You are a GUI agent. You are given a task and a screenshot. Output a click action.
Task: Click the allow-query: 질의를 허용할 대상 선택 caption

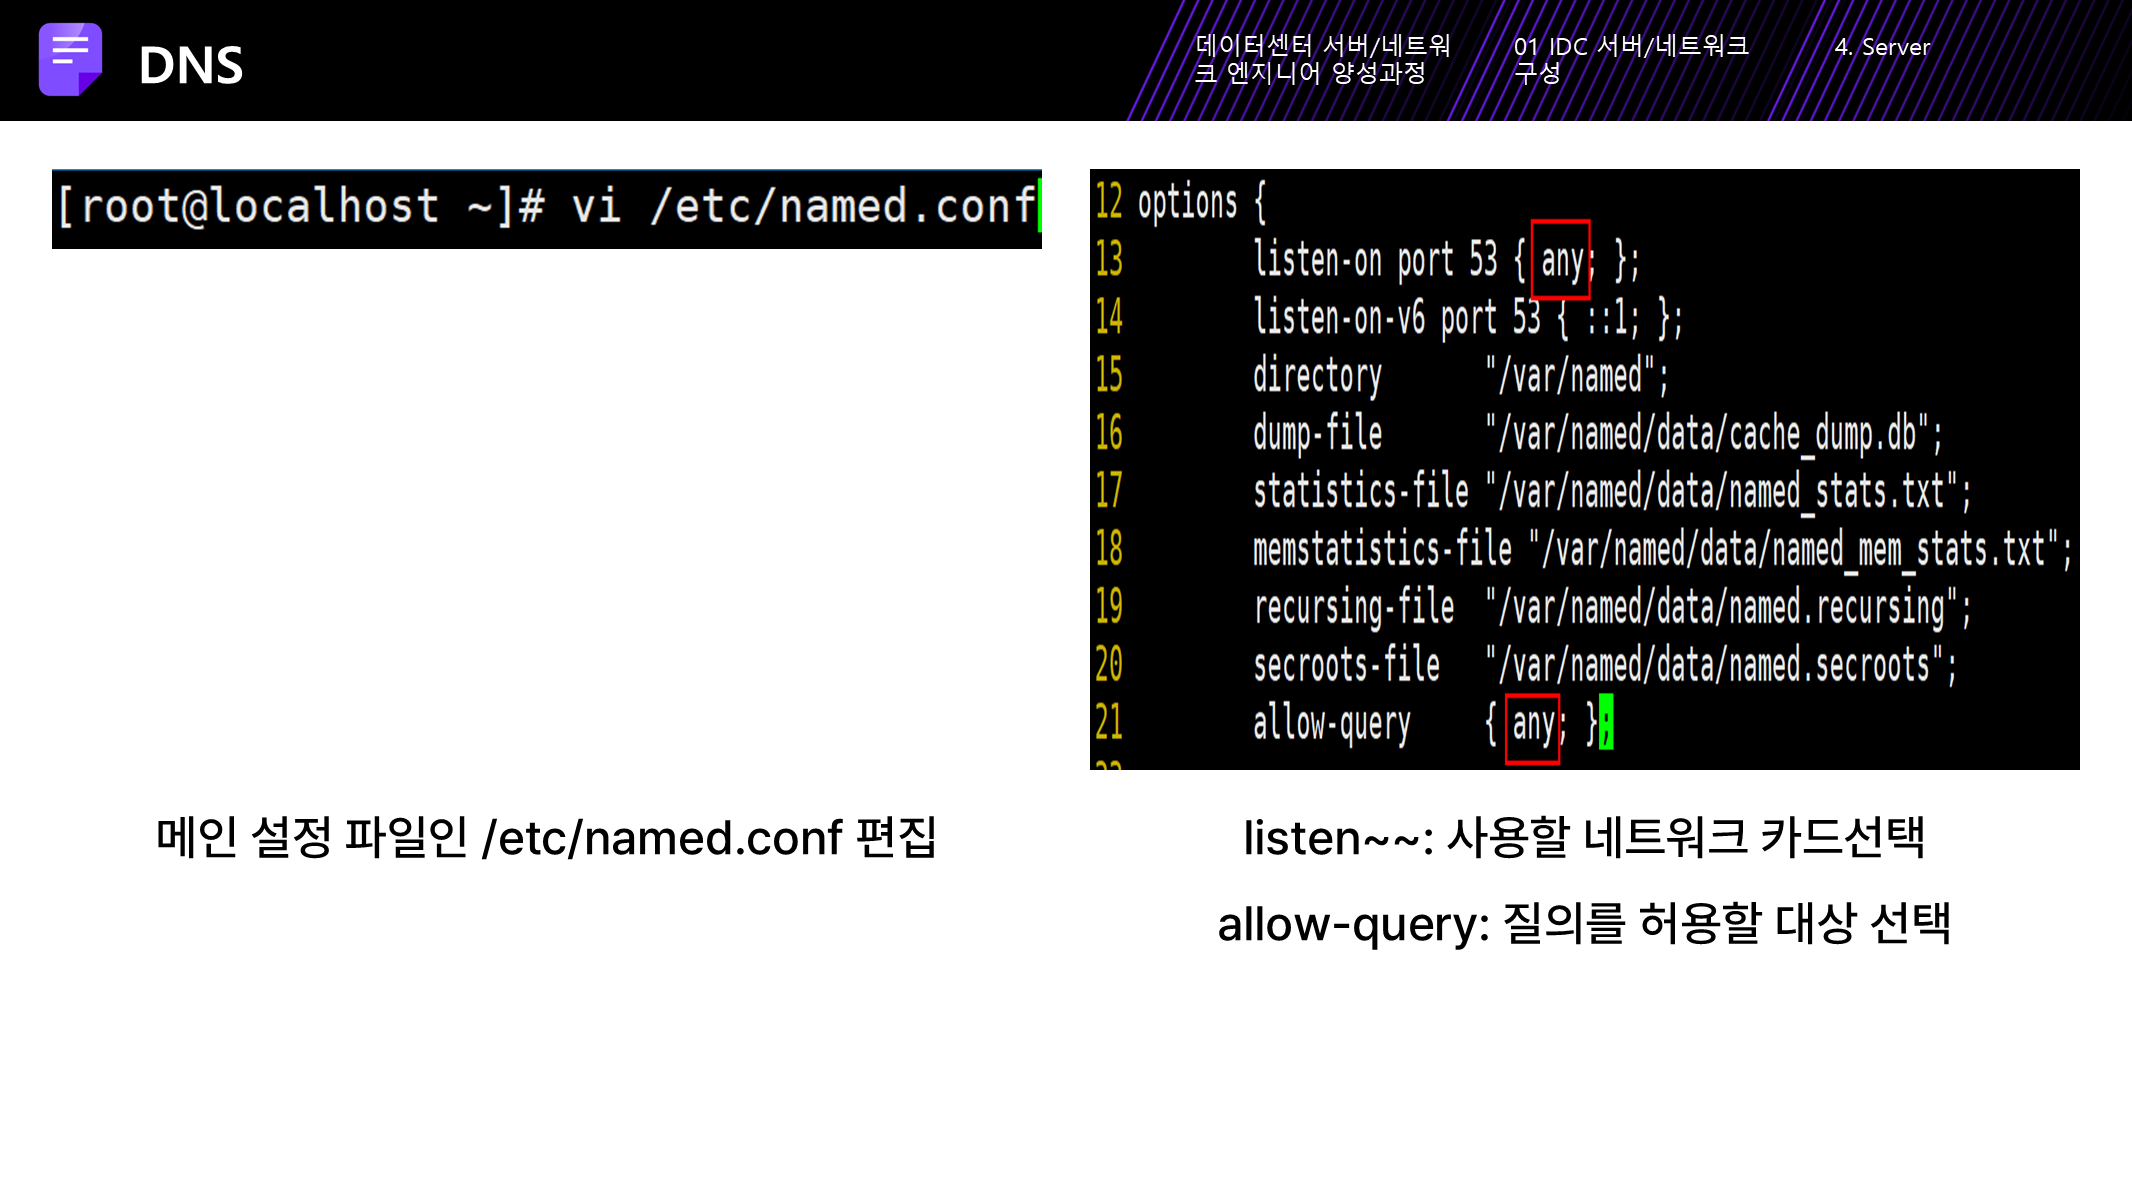(1584, 924)
